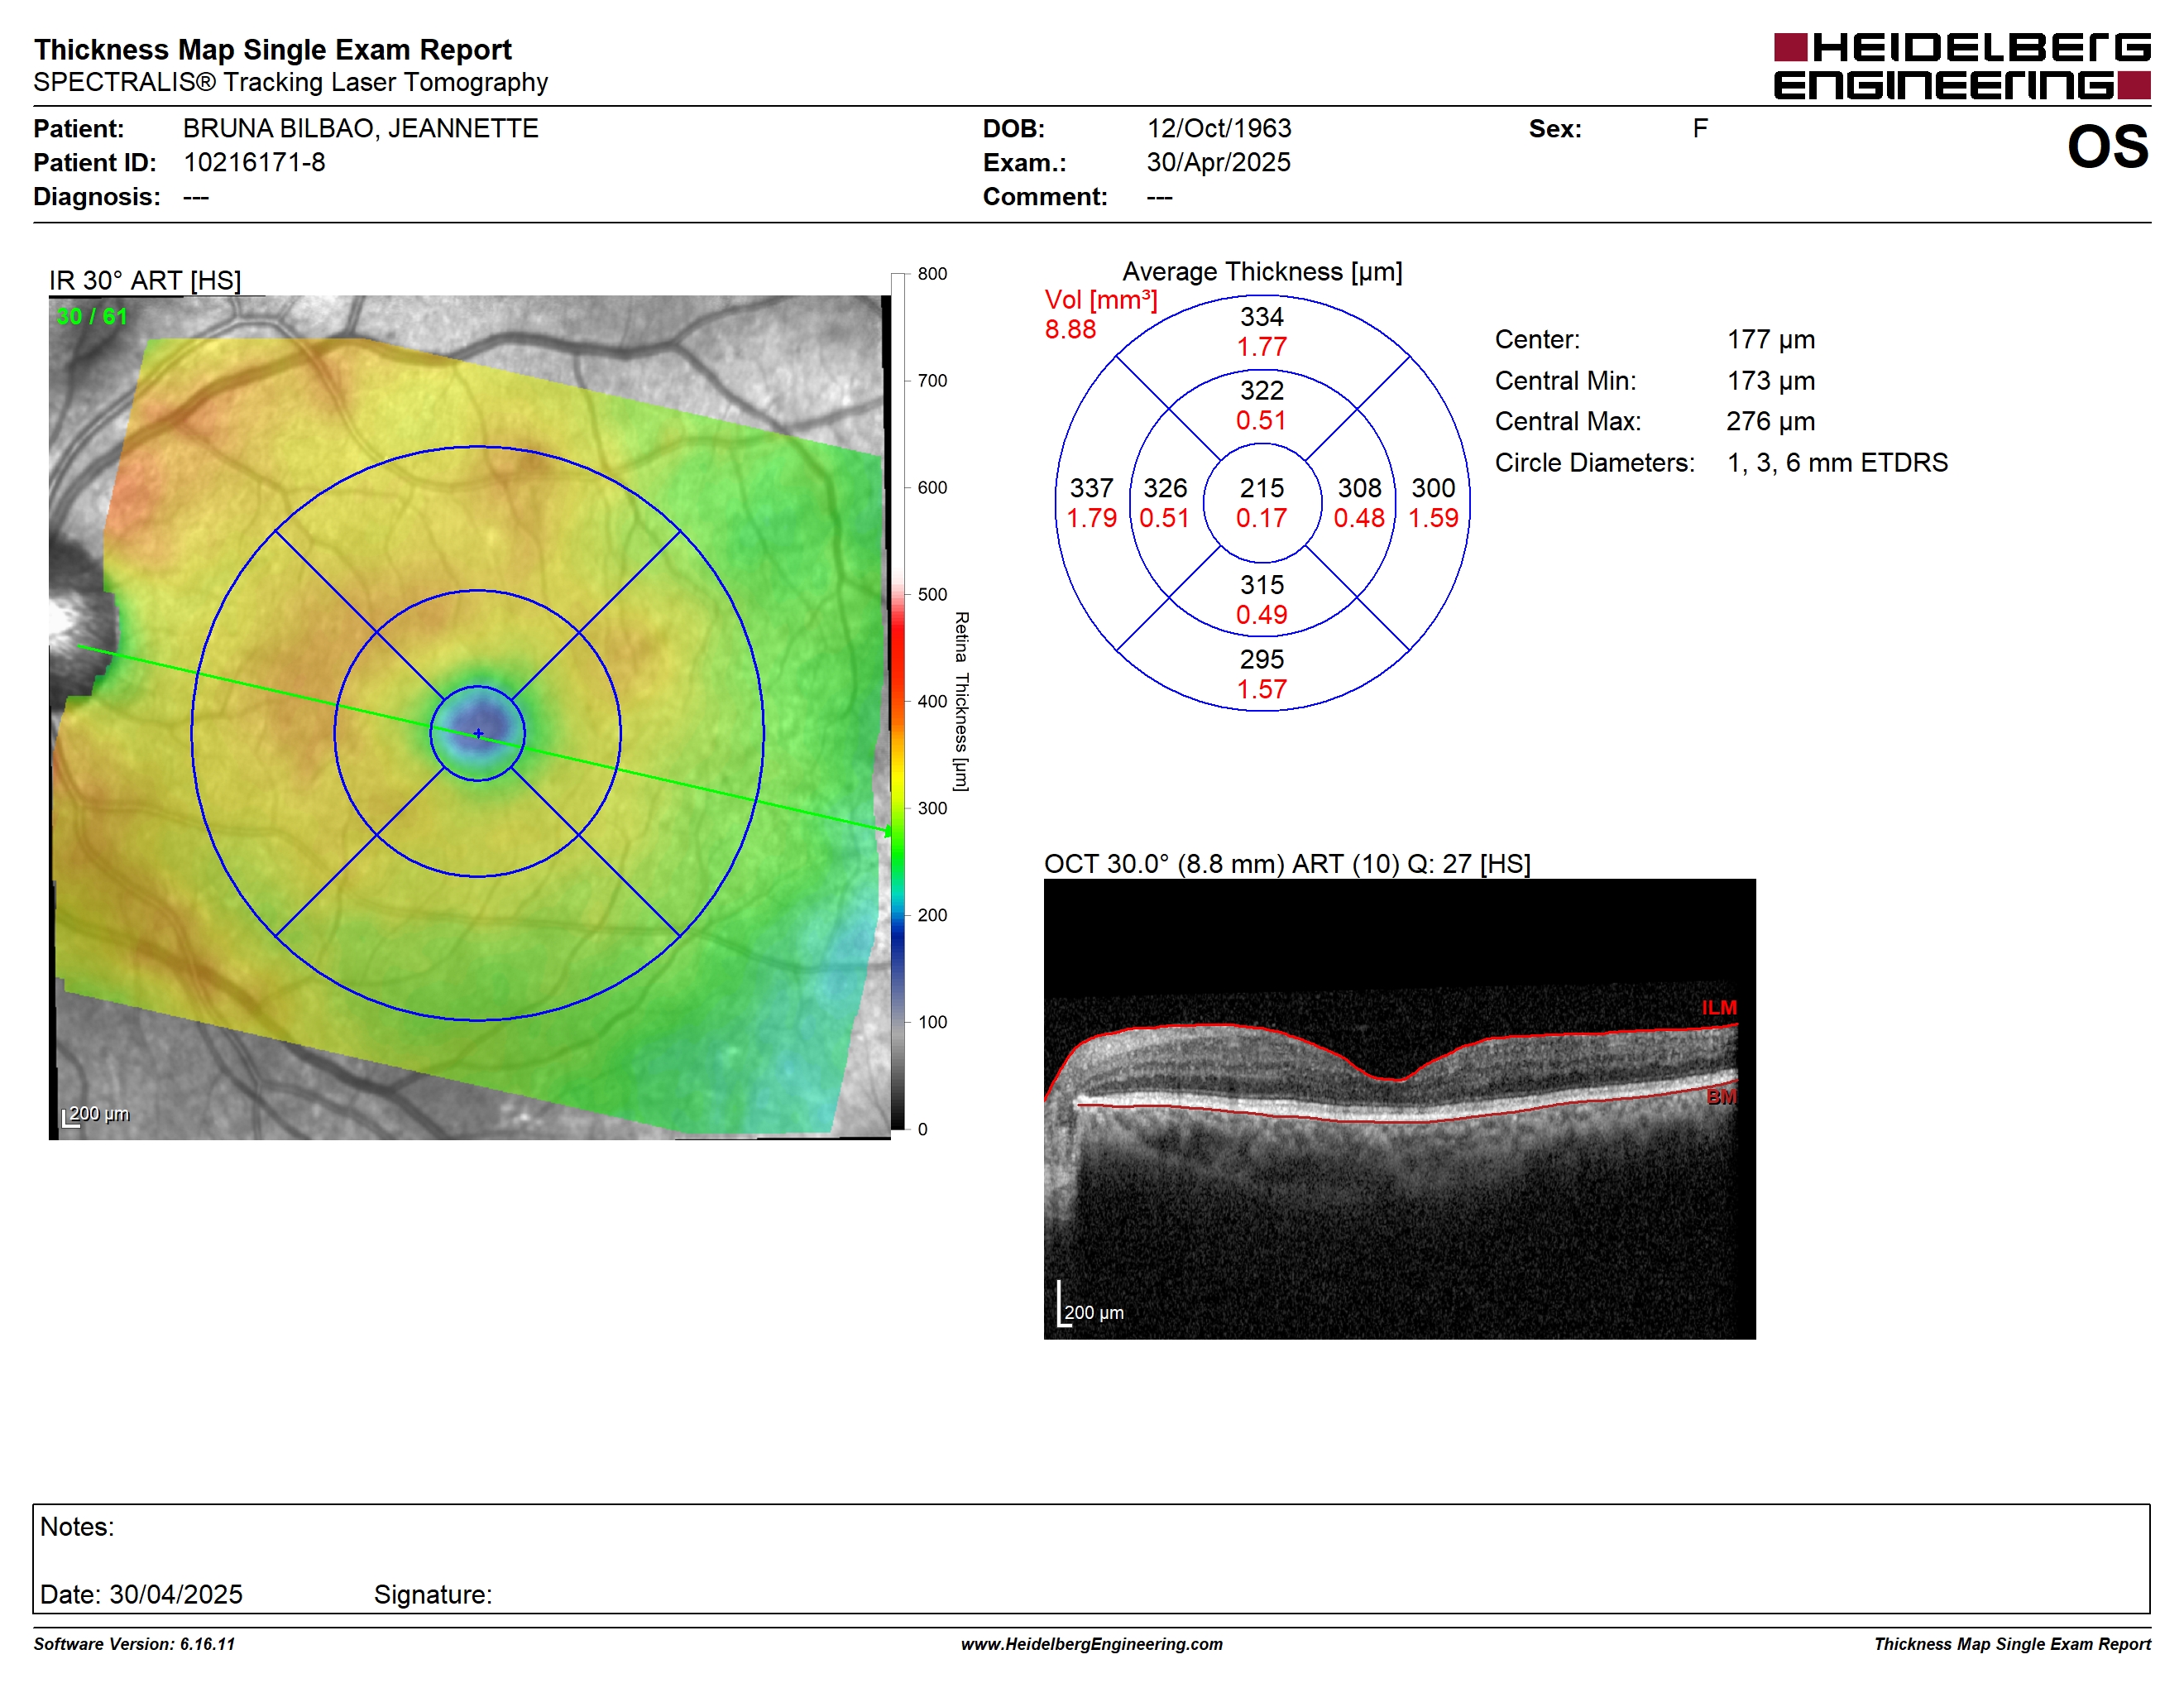Click the OS eye label
The width and height of the screenshot is (2184, 1688).
2107,147
